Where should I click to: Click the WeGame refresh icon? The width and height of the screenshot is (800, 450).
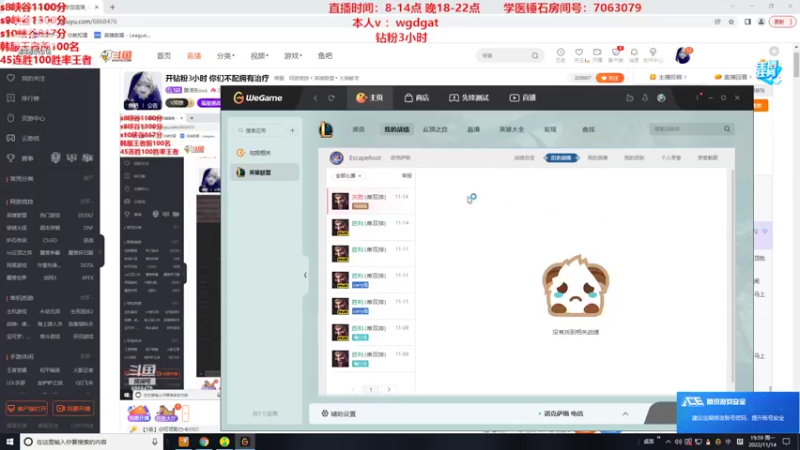click(331, 98)
